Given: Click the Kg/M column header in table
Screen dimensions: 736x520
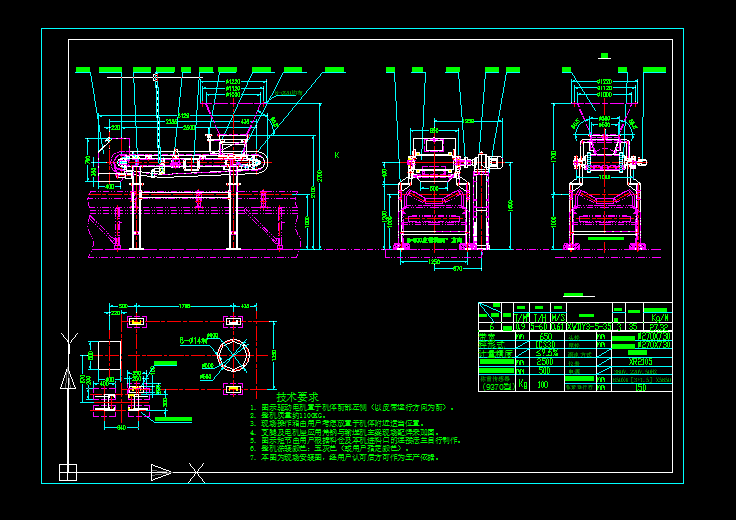Looking at the screenshot, I should point(659,318).
